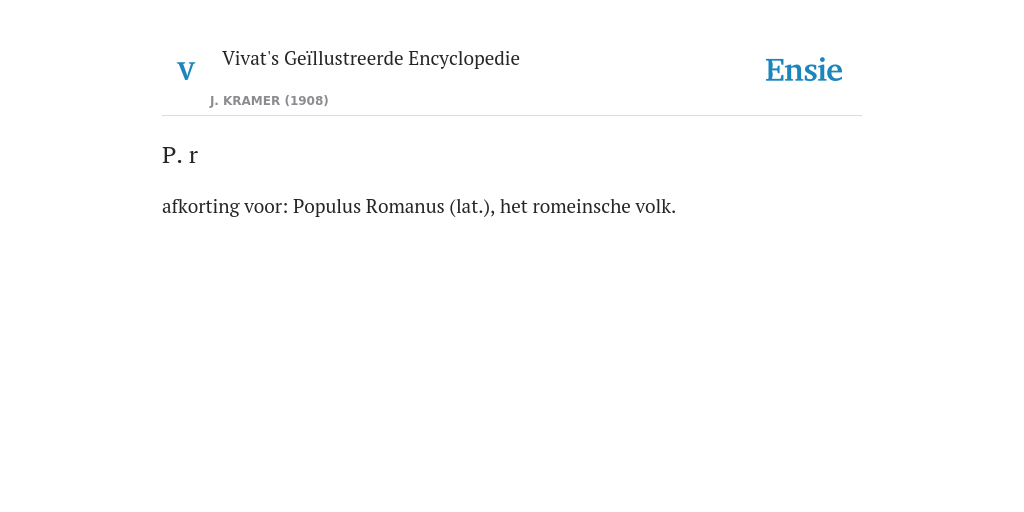This screenshot has width=1024, height=512.
Task: Click the phrase "afkorting voor:" in definition
Action: pyautogui.click(x=225, y=206)
